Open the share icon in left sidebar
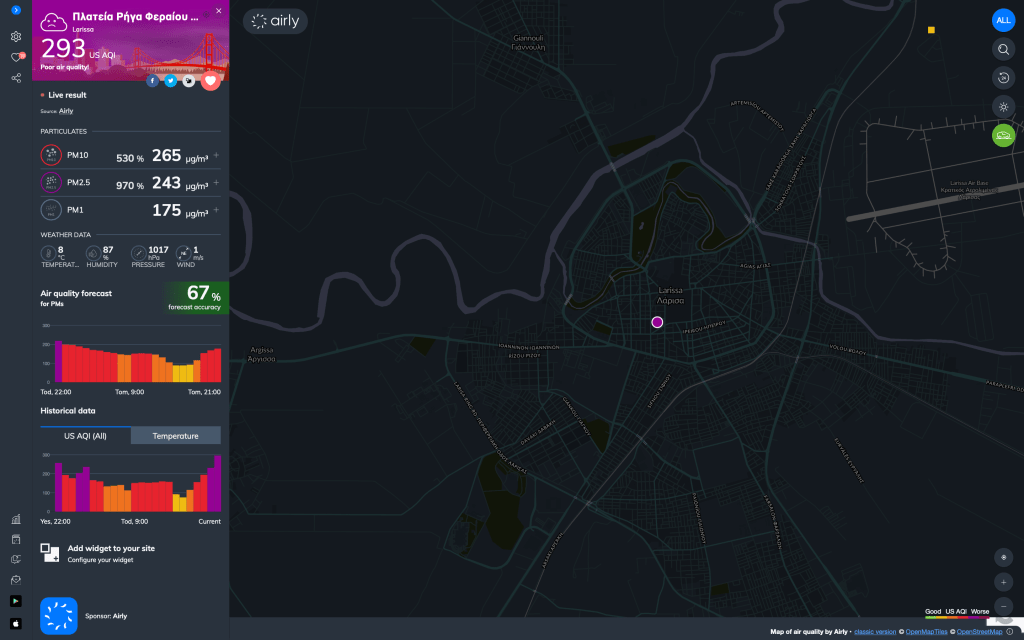1024x640 pixels. tap(16, 77)
